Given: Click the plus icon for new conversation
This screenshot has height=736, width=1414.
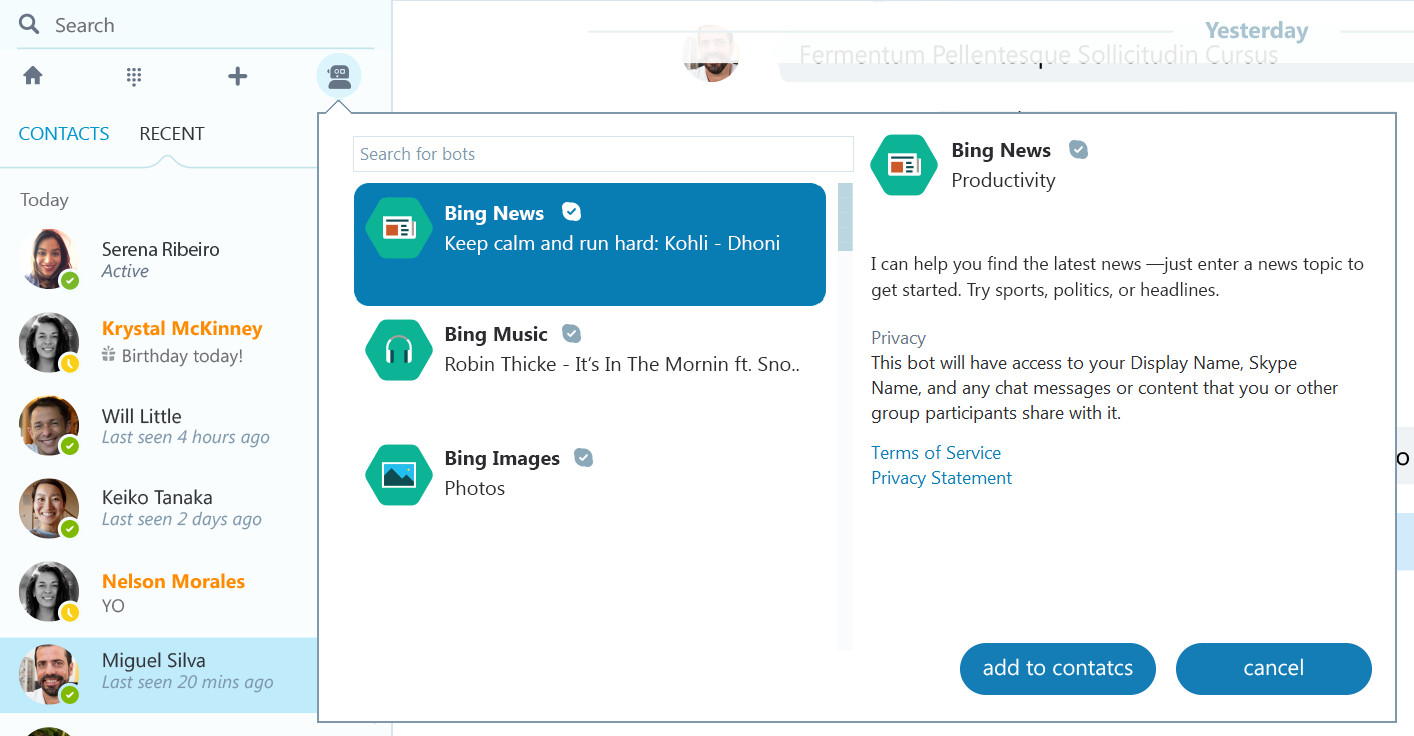Looking at the screenshot, I should click(237, 76).
